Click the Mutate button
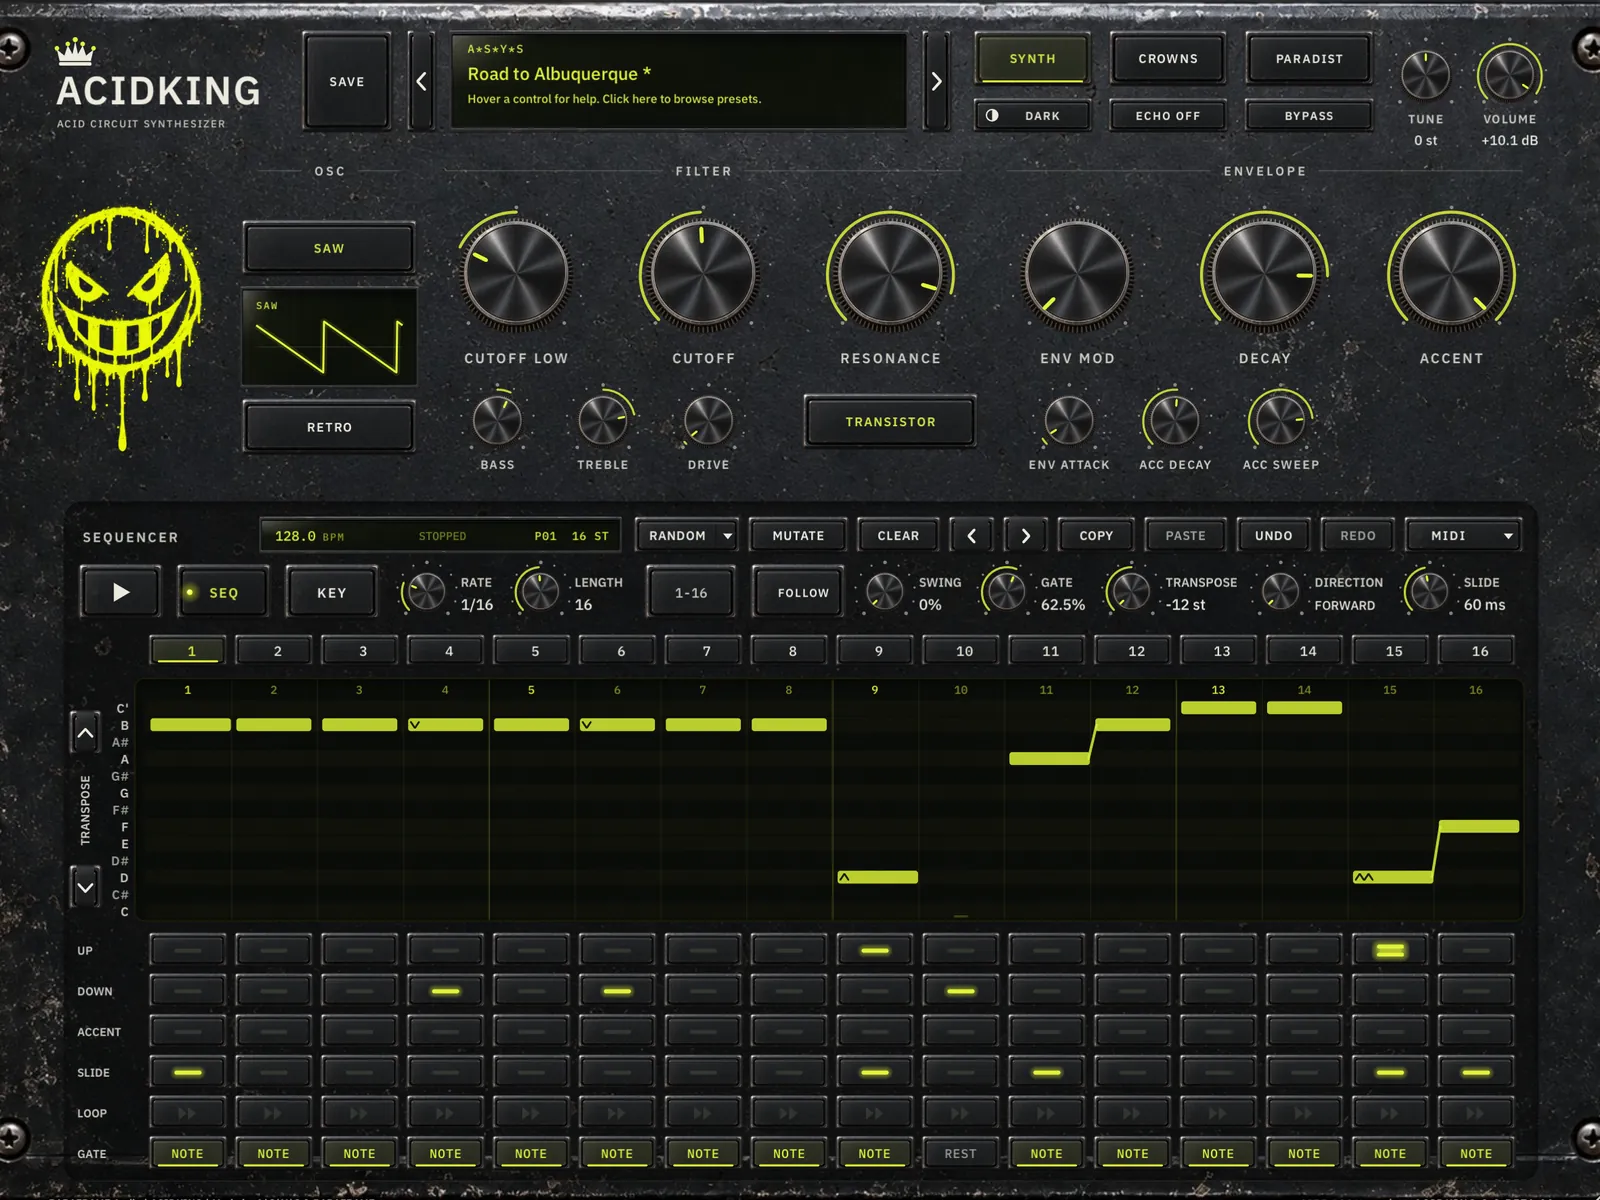 pyautogui.click(x=798, y=536)
